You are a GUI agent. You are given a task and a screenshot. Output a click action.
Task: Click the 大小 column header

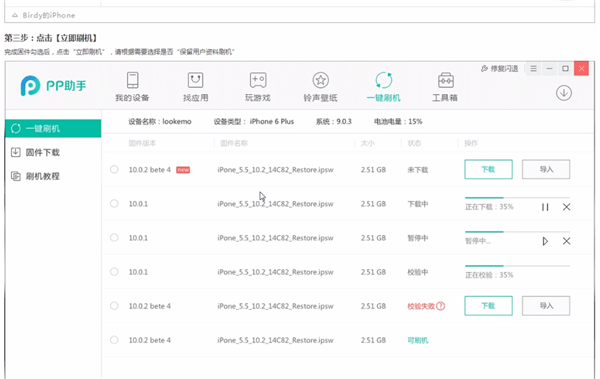pyautogui.click(x=368, y=143)
